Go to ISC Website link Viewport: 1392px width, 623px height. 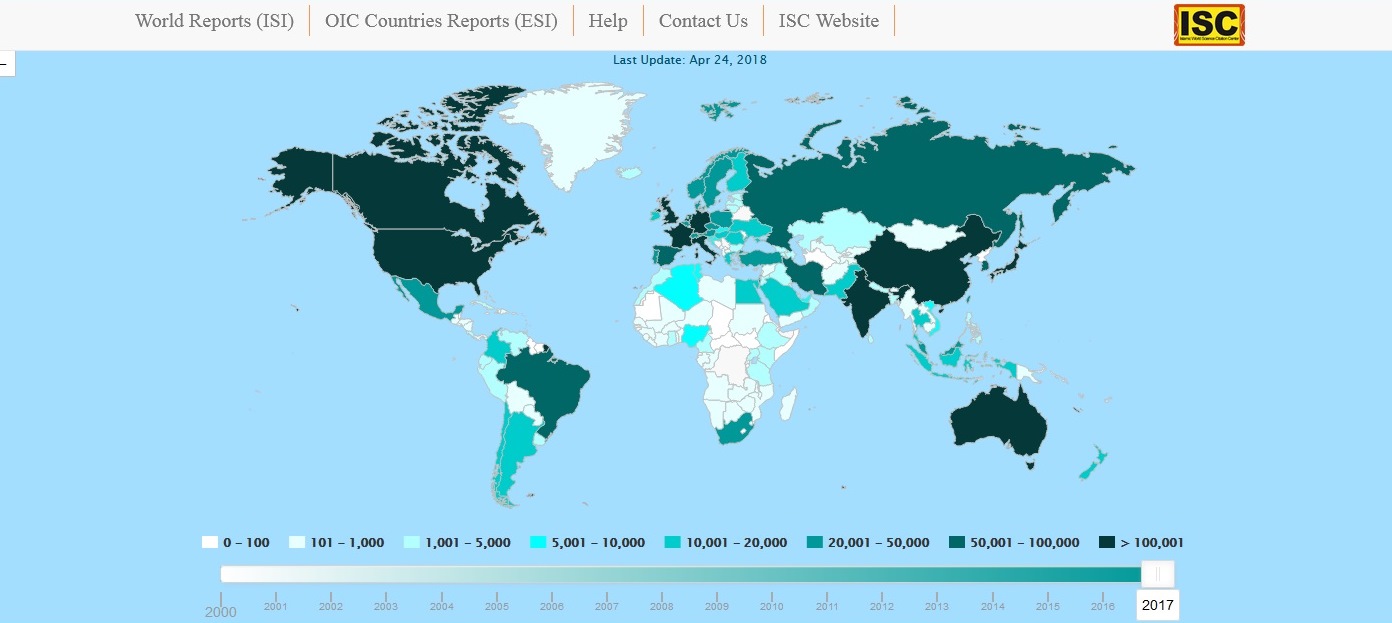[x=828, y=21]
